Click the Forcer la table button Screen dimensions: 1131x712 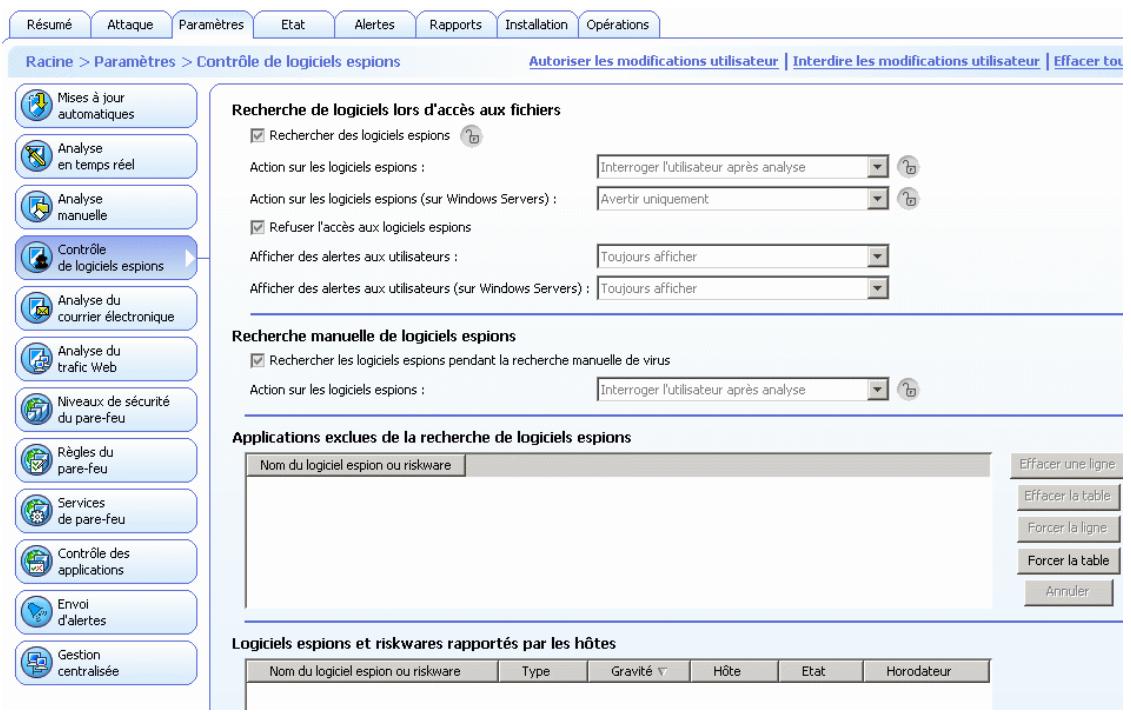[x=1068, y=561]
